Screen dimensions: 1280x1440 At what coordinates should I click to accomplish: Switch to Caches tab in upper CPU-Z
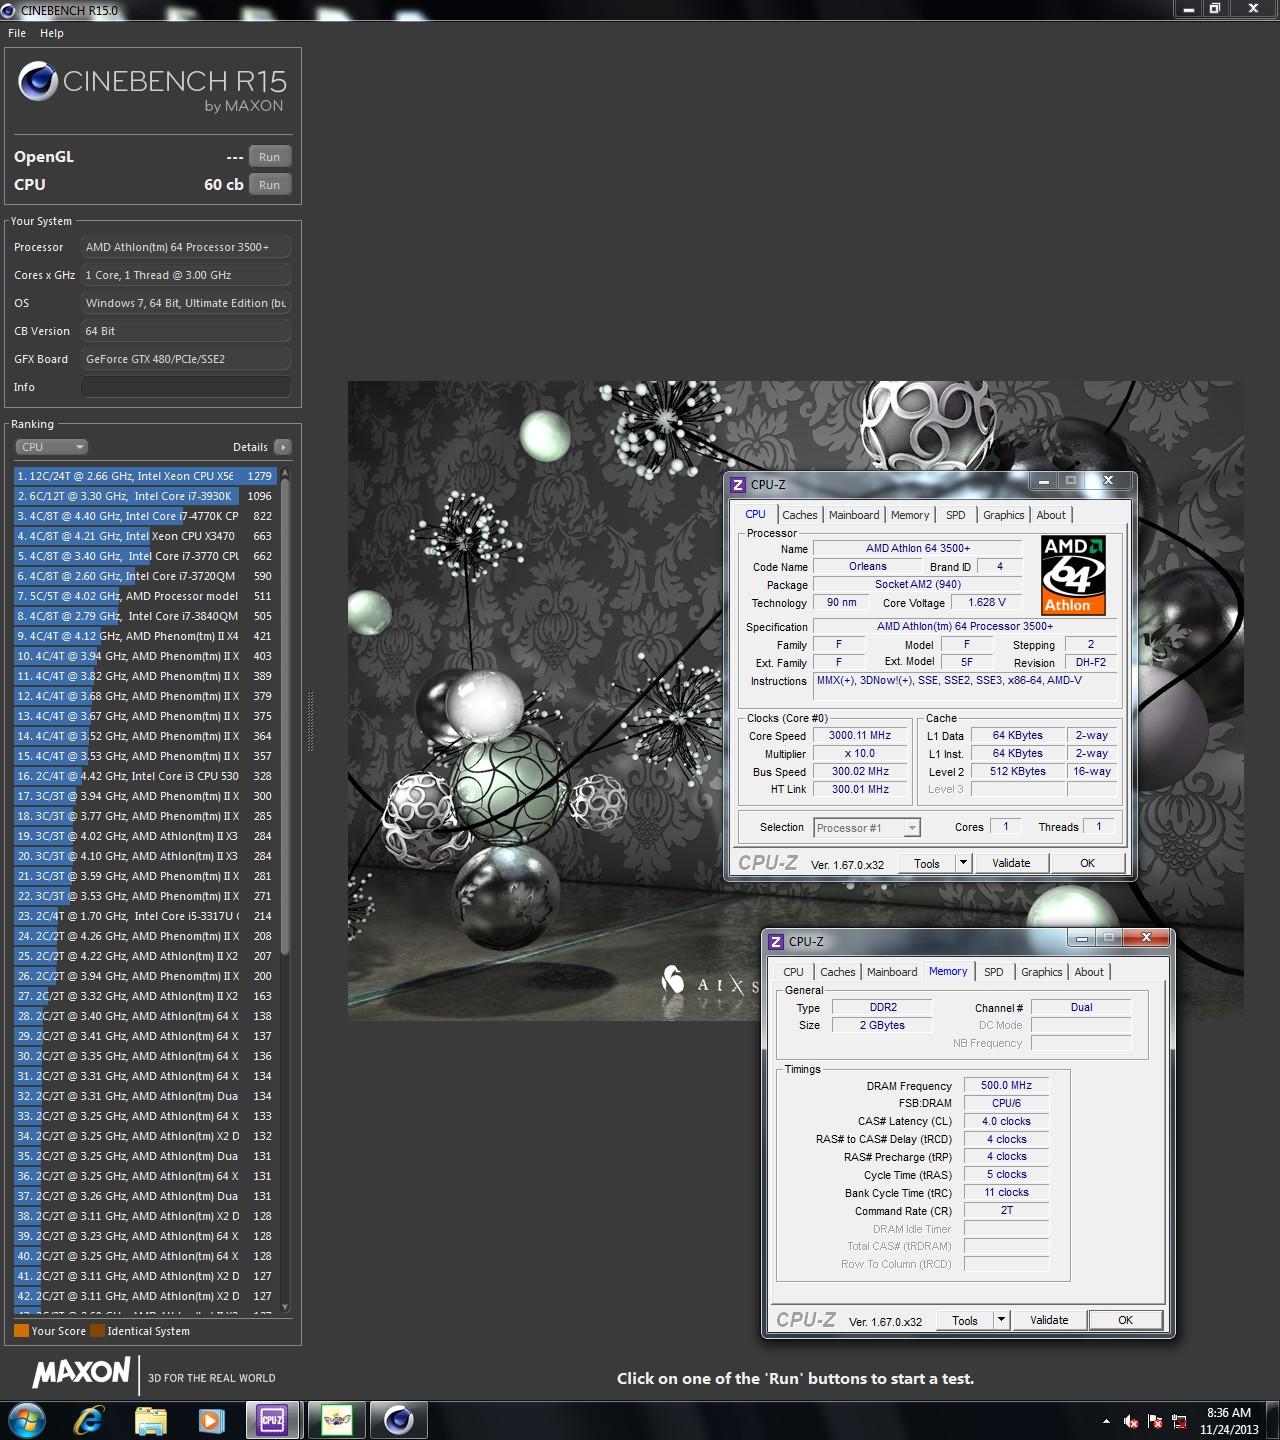pos(800,515)
